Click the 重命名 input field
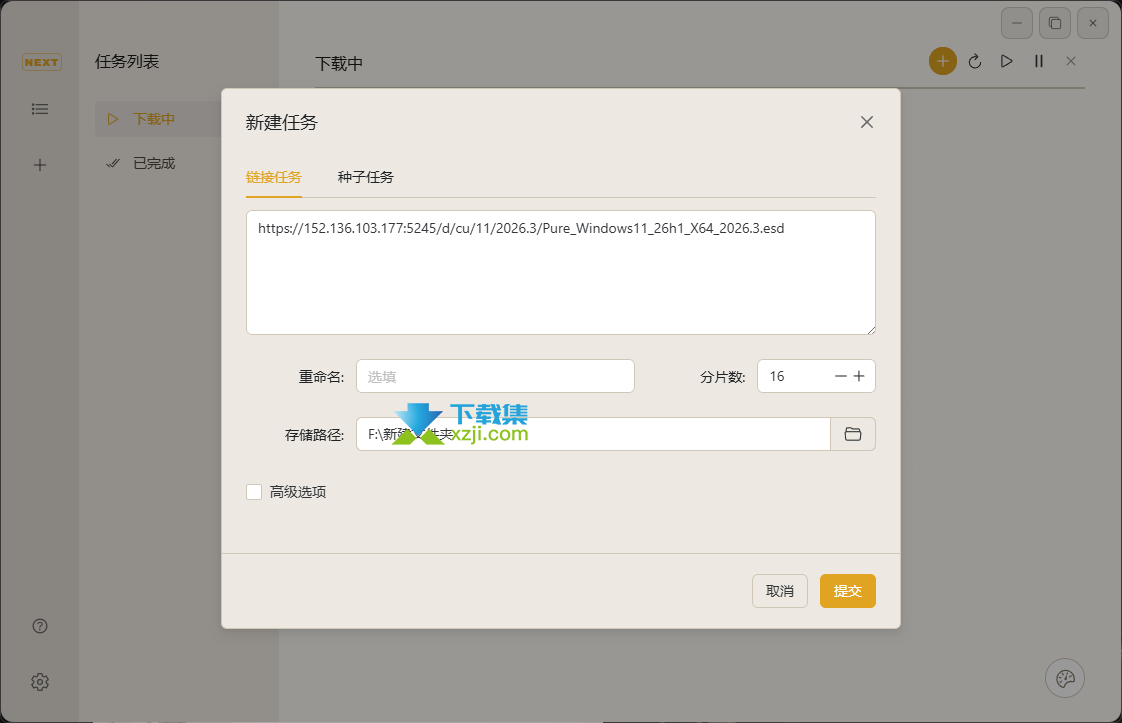 tap(495, 376)
